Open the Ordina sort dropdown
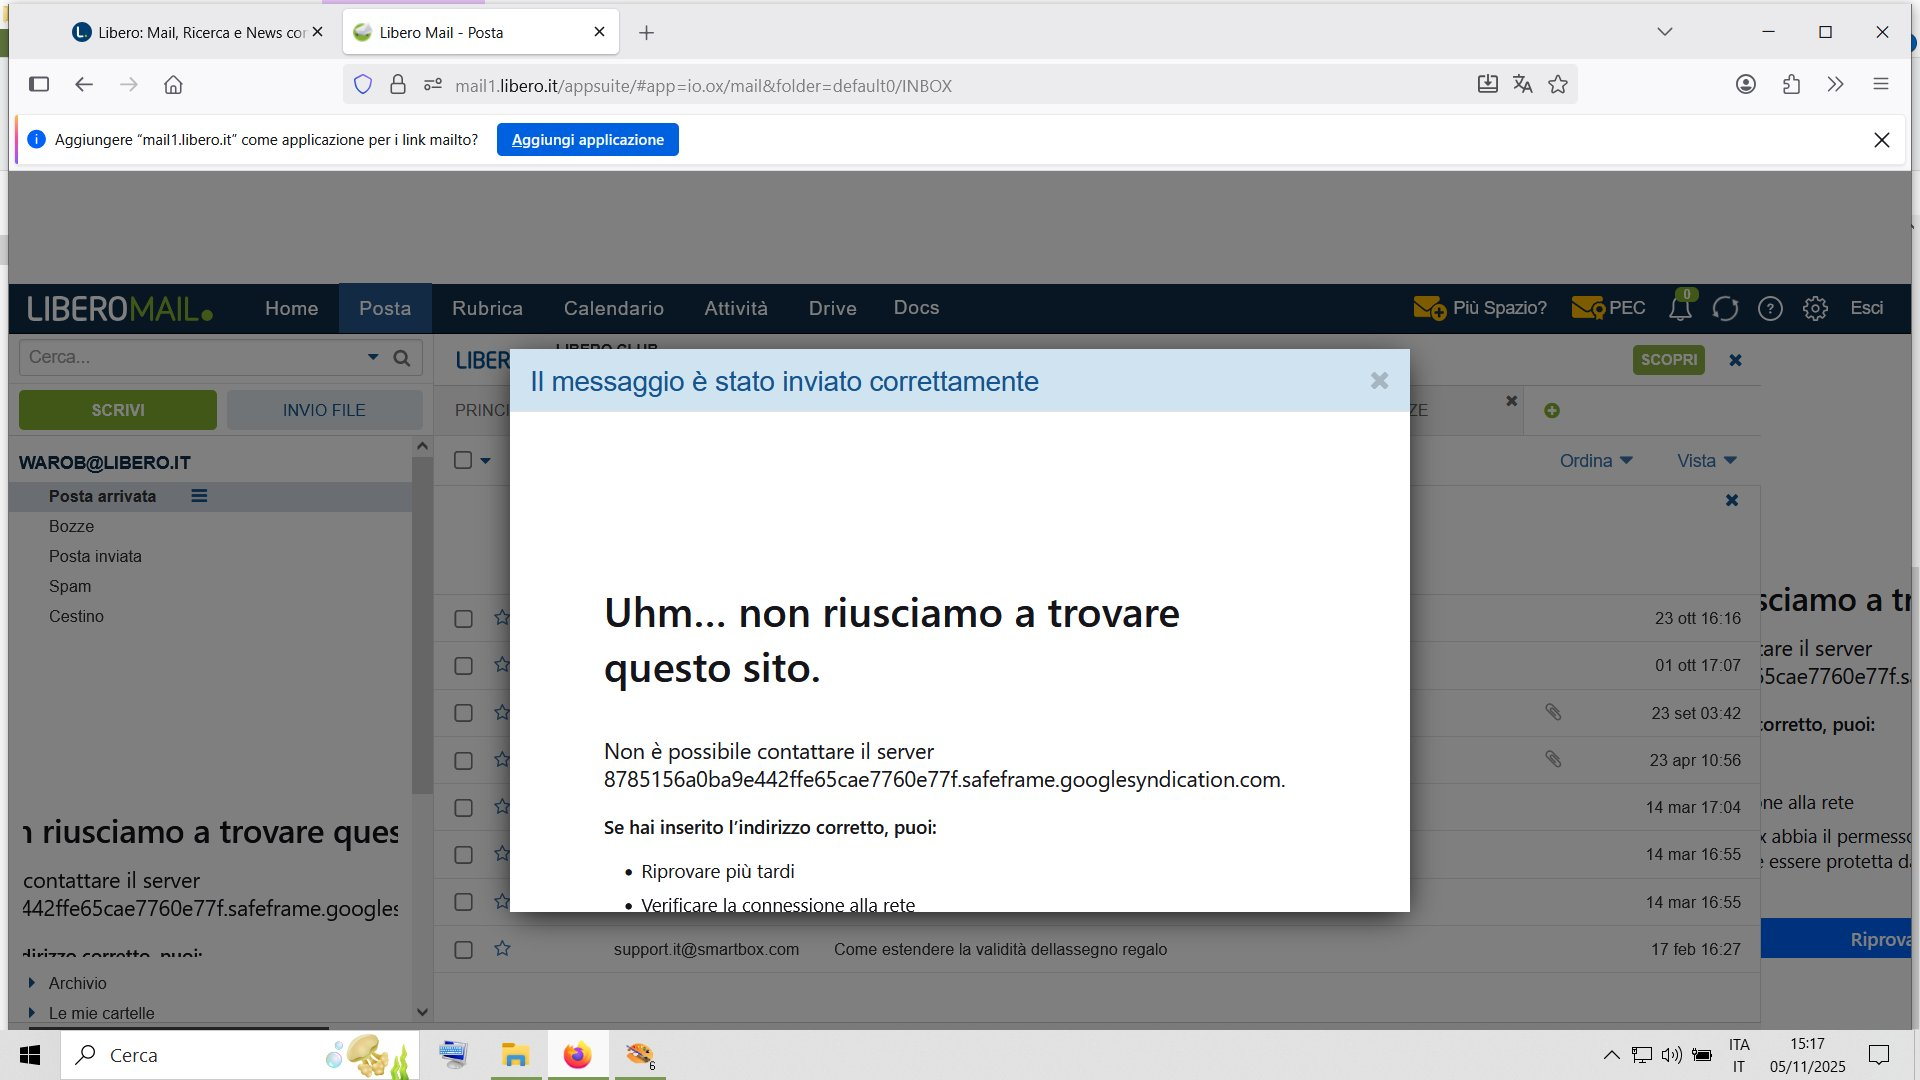The width and height of the screenshot is (1920, 1080). pos(1596,461)
